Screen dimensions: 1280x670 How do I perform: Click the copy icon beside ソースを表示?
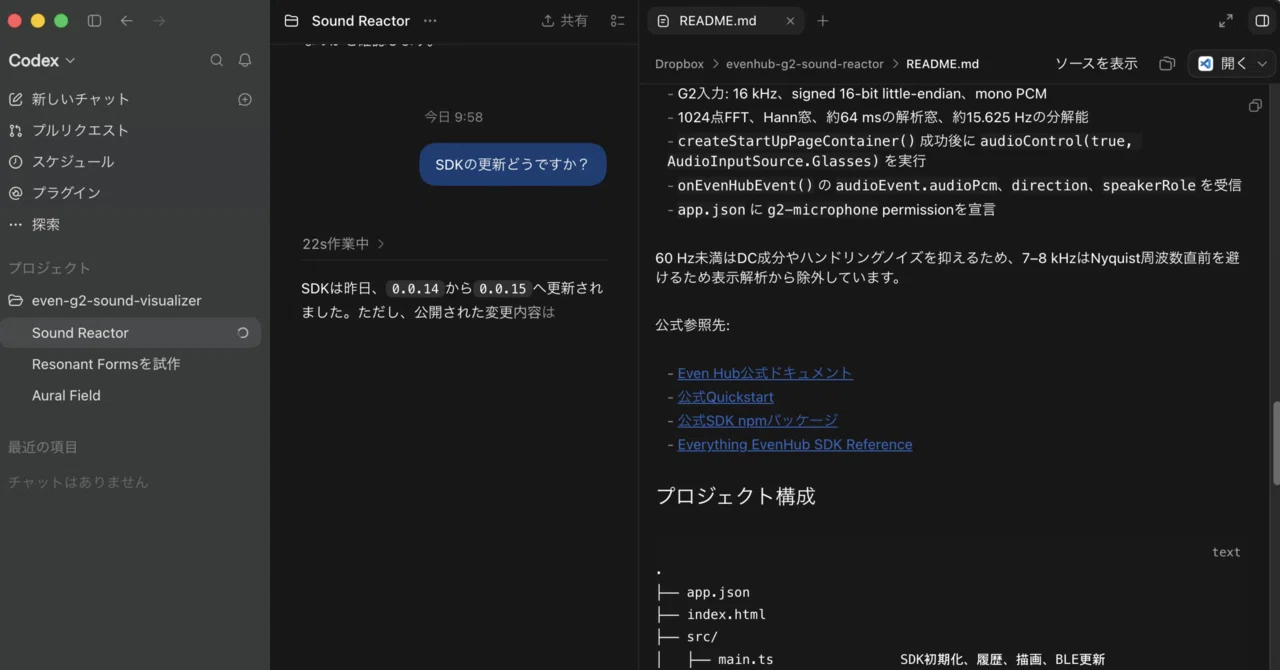pos(1166,63)
